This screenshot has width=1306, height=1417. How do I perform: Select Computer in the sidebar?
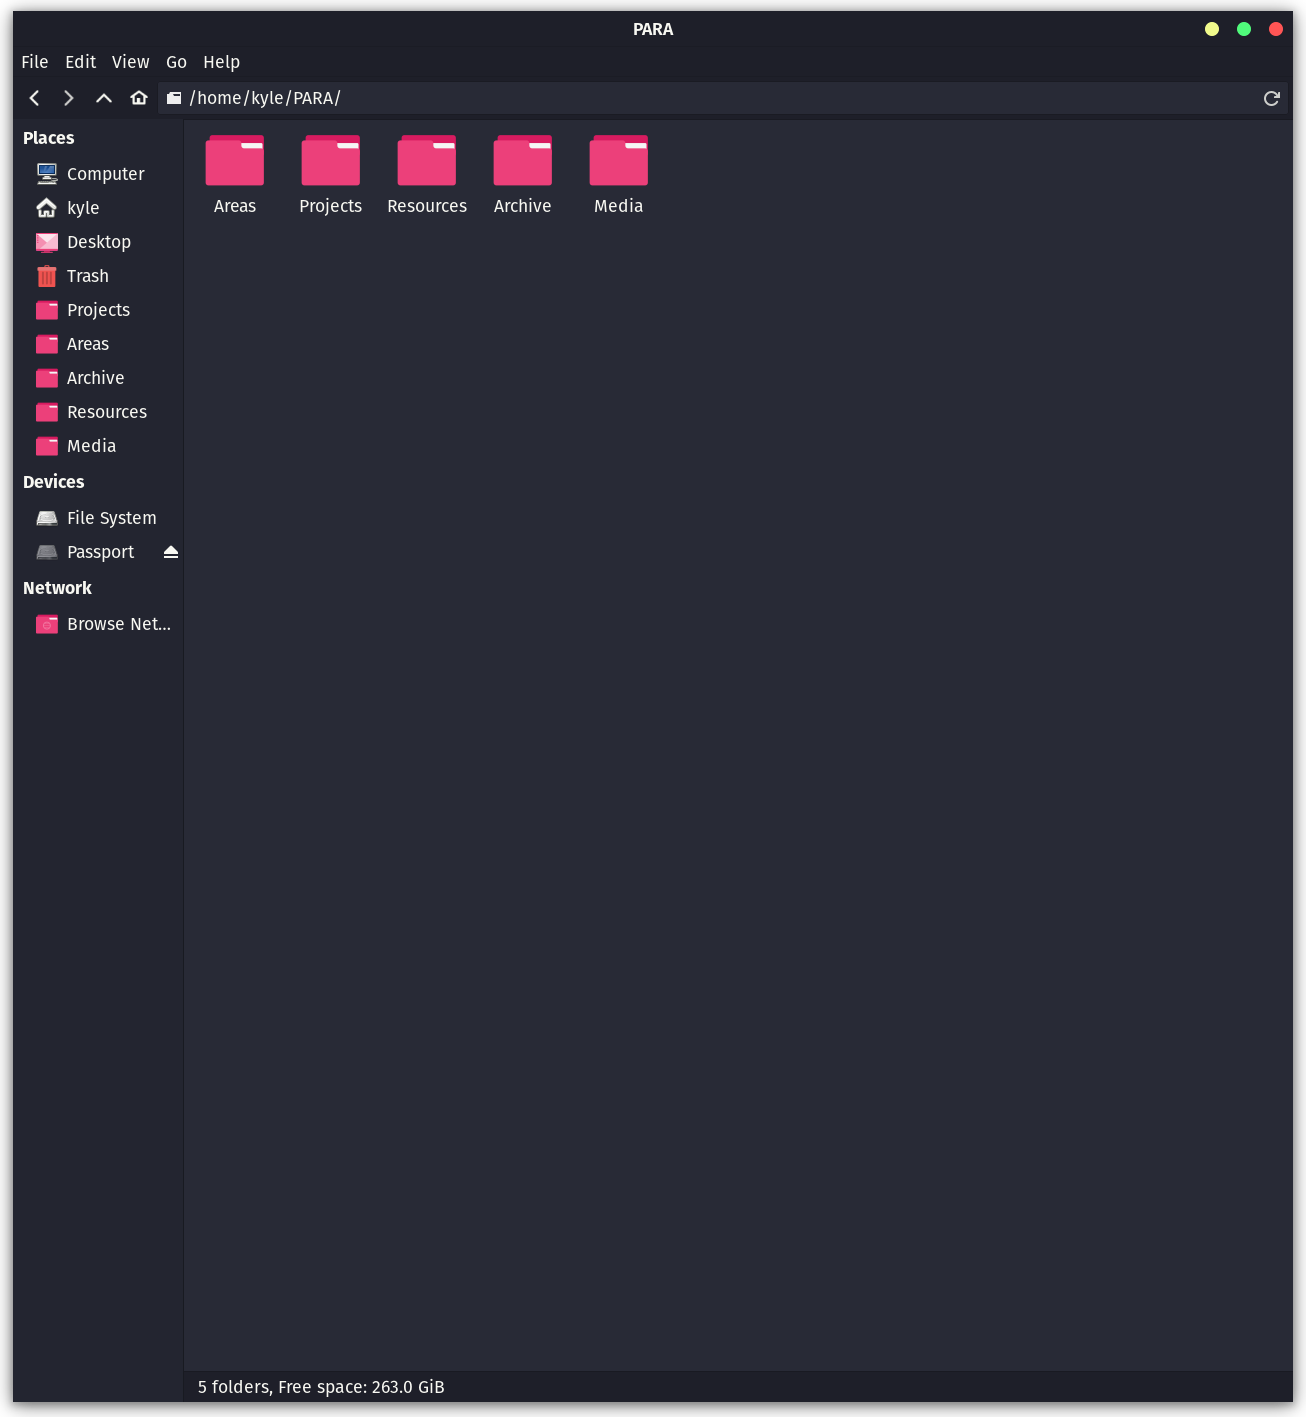pyautogui.click(x=105, y=174)
